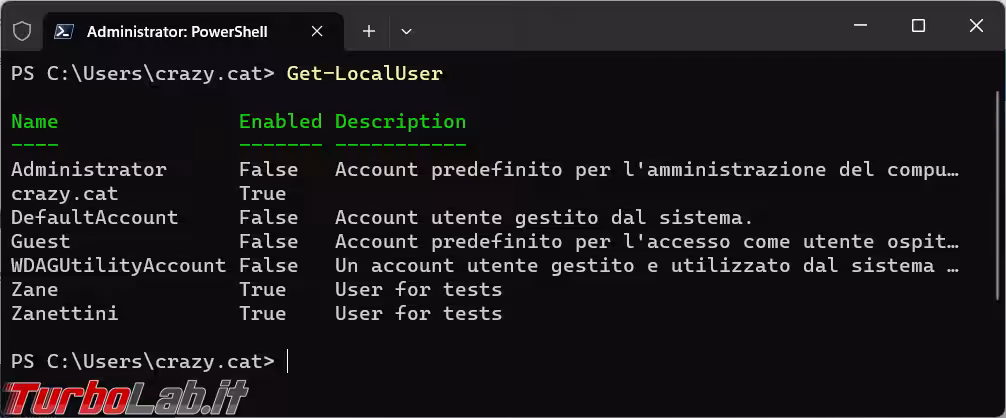Click the DefaultAccount user entry

click(94, 217)
